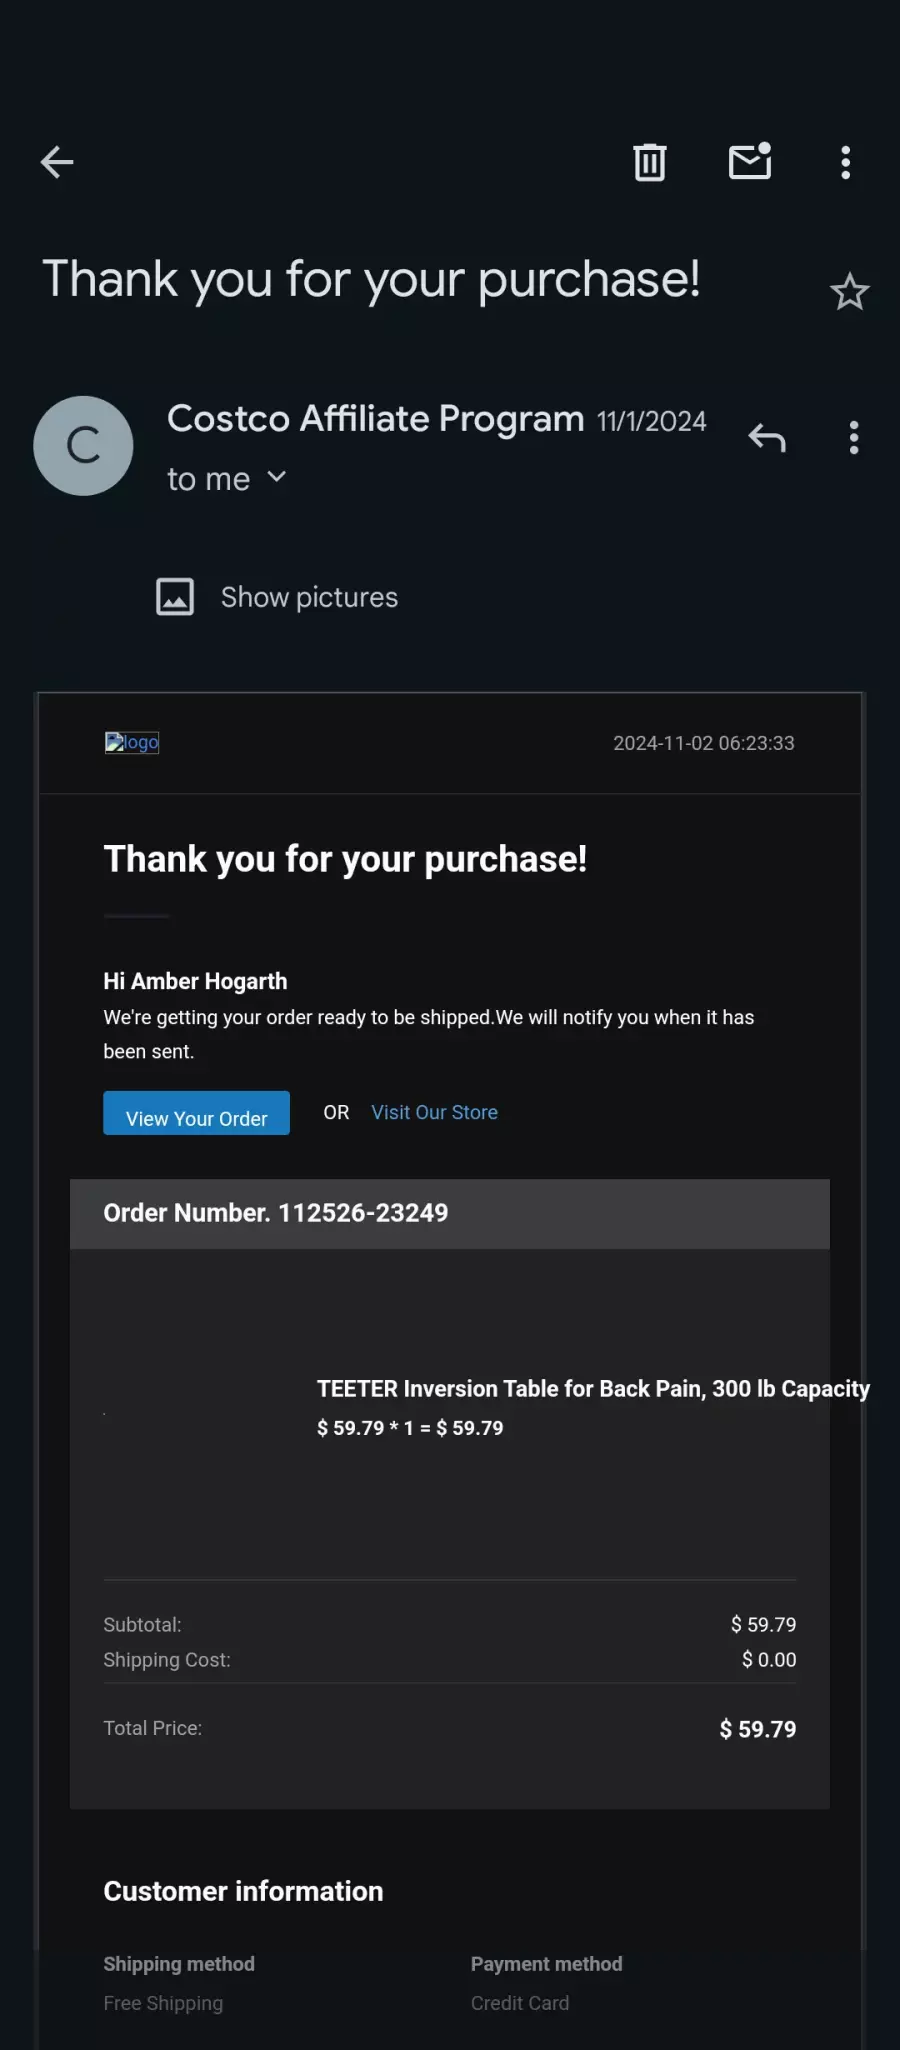The height and width of the screenshot is (2050, 900).
Task: Open the Visit Our Store link
Action: coord(434,1112)
